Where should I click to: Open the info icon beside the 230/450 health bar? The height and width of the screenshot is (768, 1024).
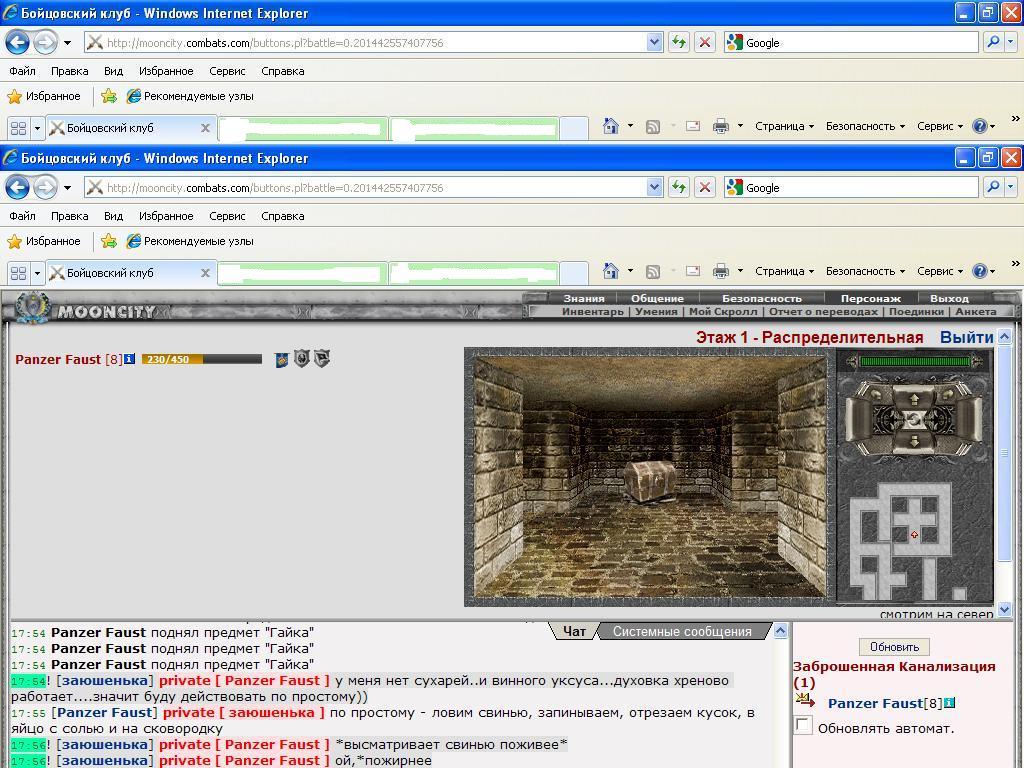[x=129, y=359]
